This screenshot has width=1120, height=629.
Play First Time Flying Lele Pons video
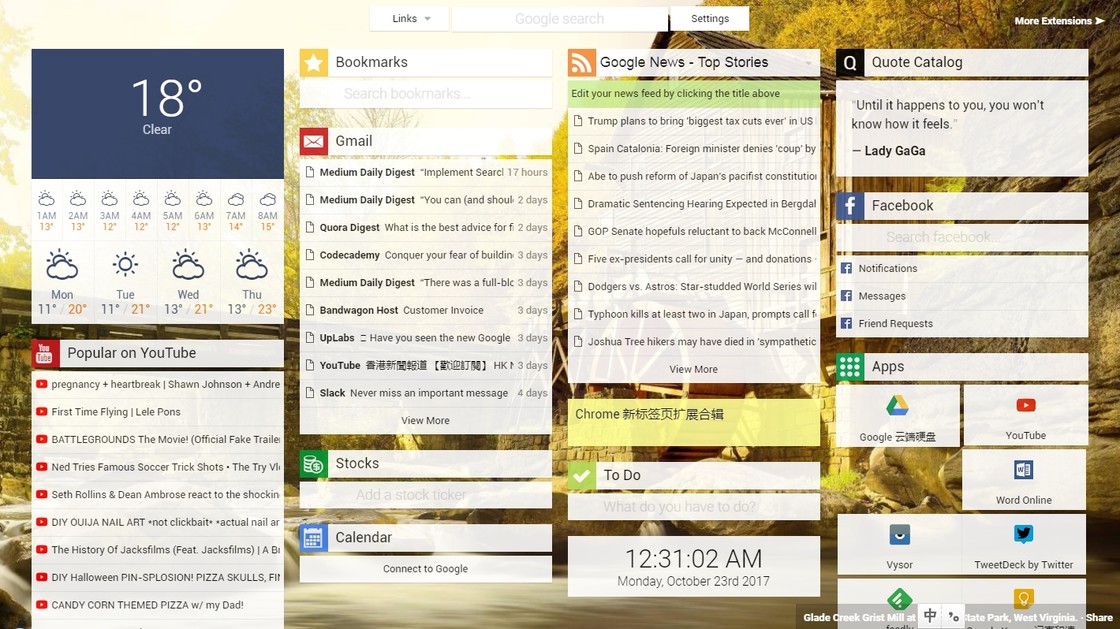(x=157, y=412)
